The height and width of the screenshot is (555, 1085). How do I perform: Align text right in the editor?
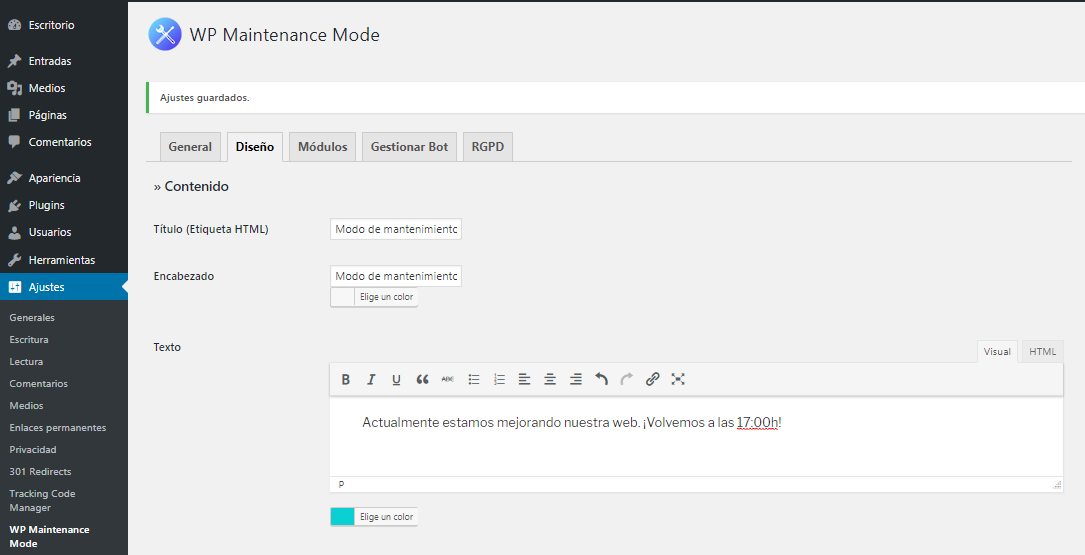(x=576, y=379)
